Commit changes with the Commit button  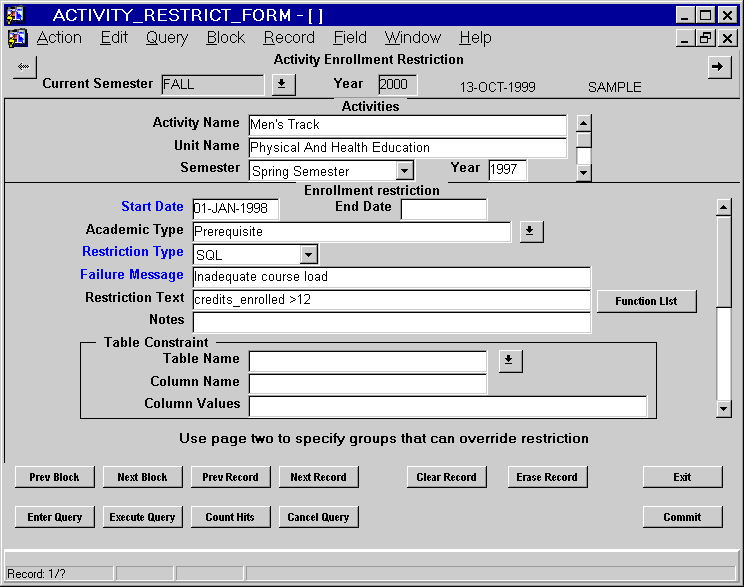682,517
